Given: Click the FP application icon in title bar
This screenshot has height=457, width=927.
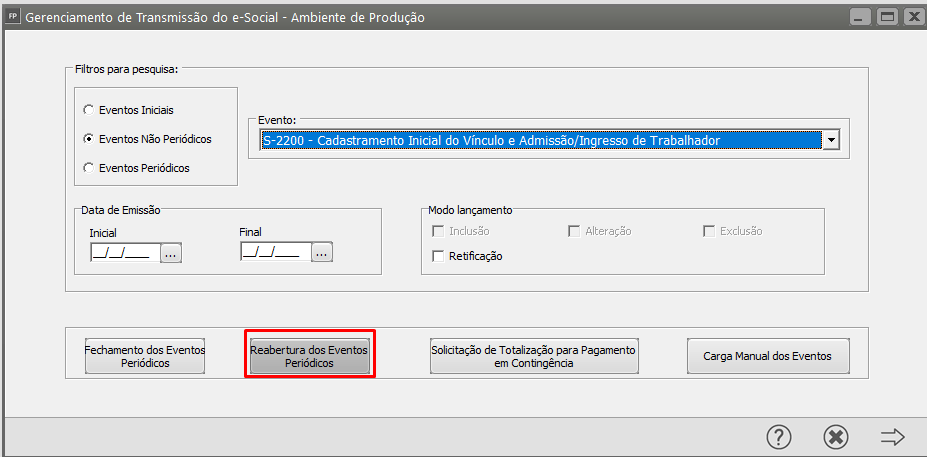Looking at the screenshot, I should tap(13, 17).
